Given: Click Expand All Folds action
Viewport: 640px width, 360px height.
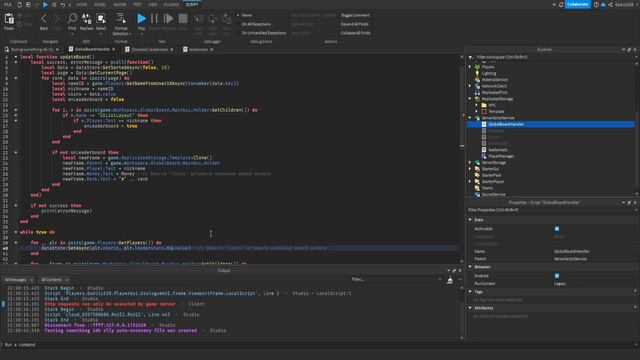Looking at the screenshot, I should 354,24.
